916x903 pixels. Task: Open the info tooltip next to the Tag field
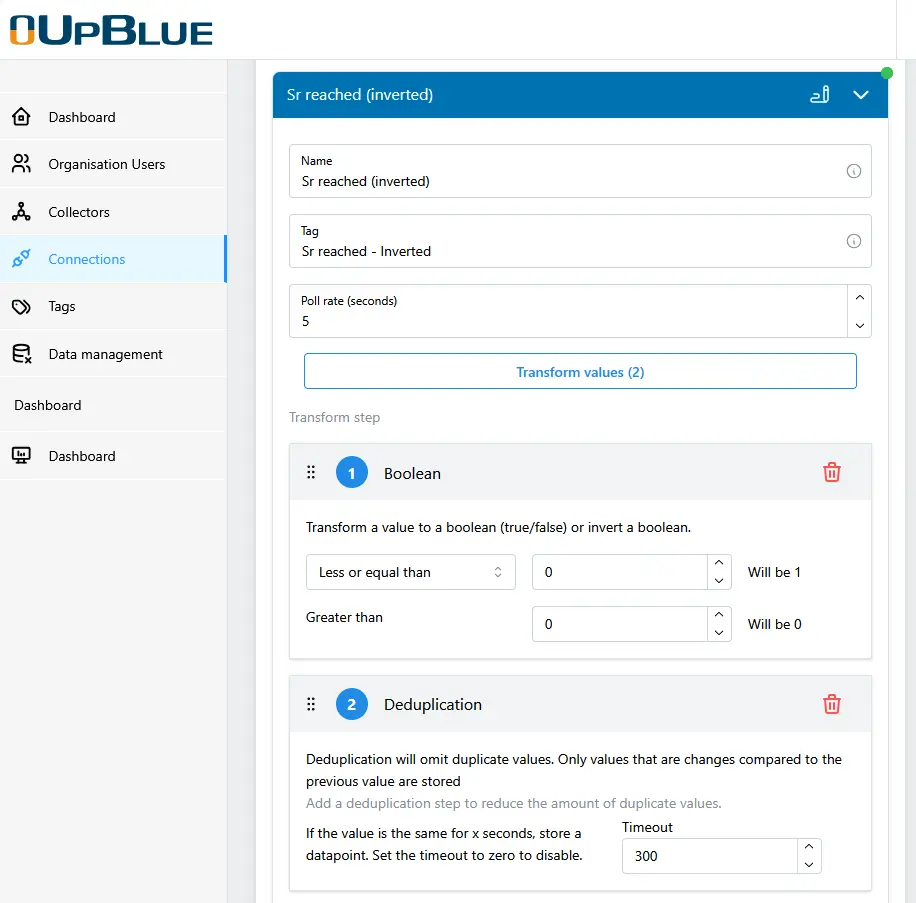[854, 241]
